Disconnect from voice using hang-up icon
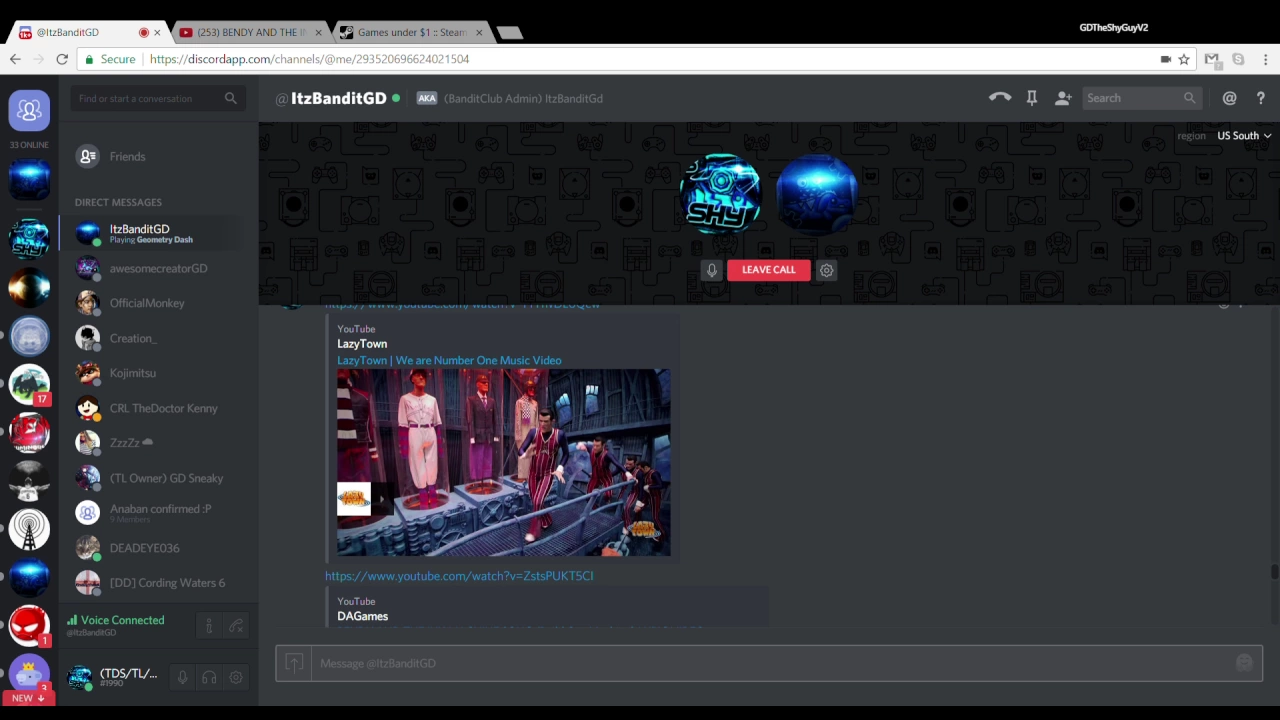 (x=236, y=626)
